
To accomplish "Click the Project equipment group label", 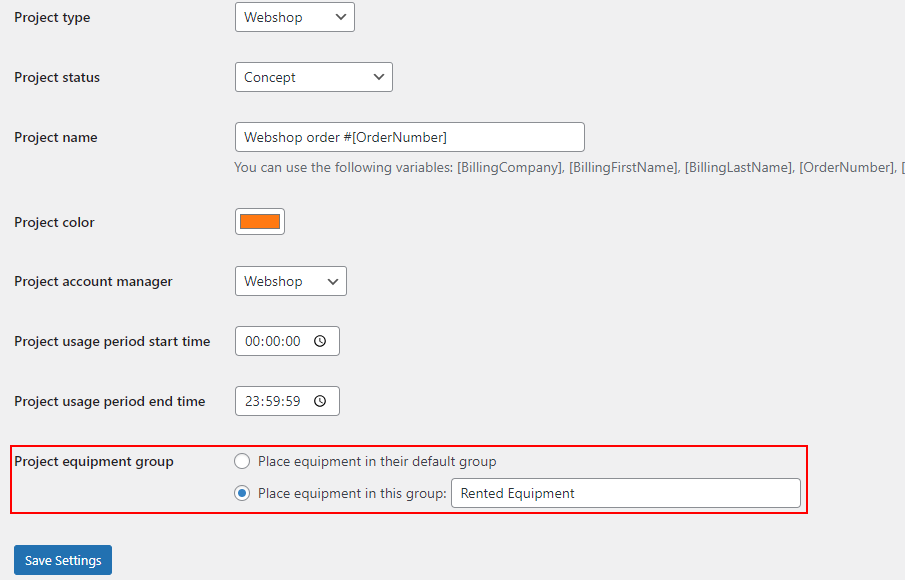I will click(94, 462).
